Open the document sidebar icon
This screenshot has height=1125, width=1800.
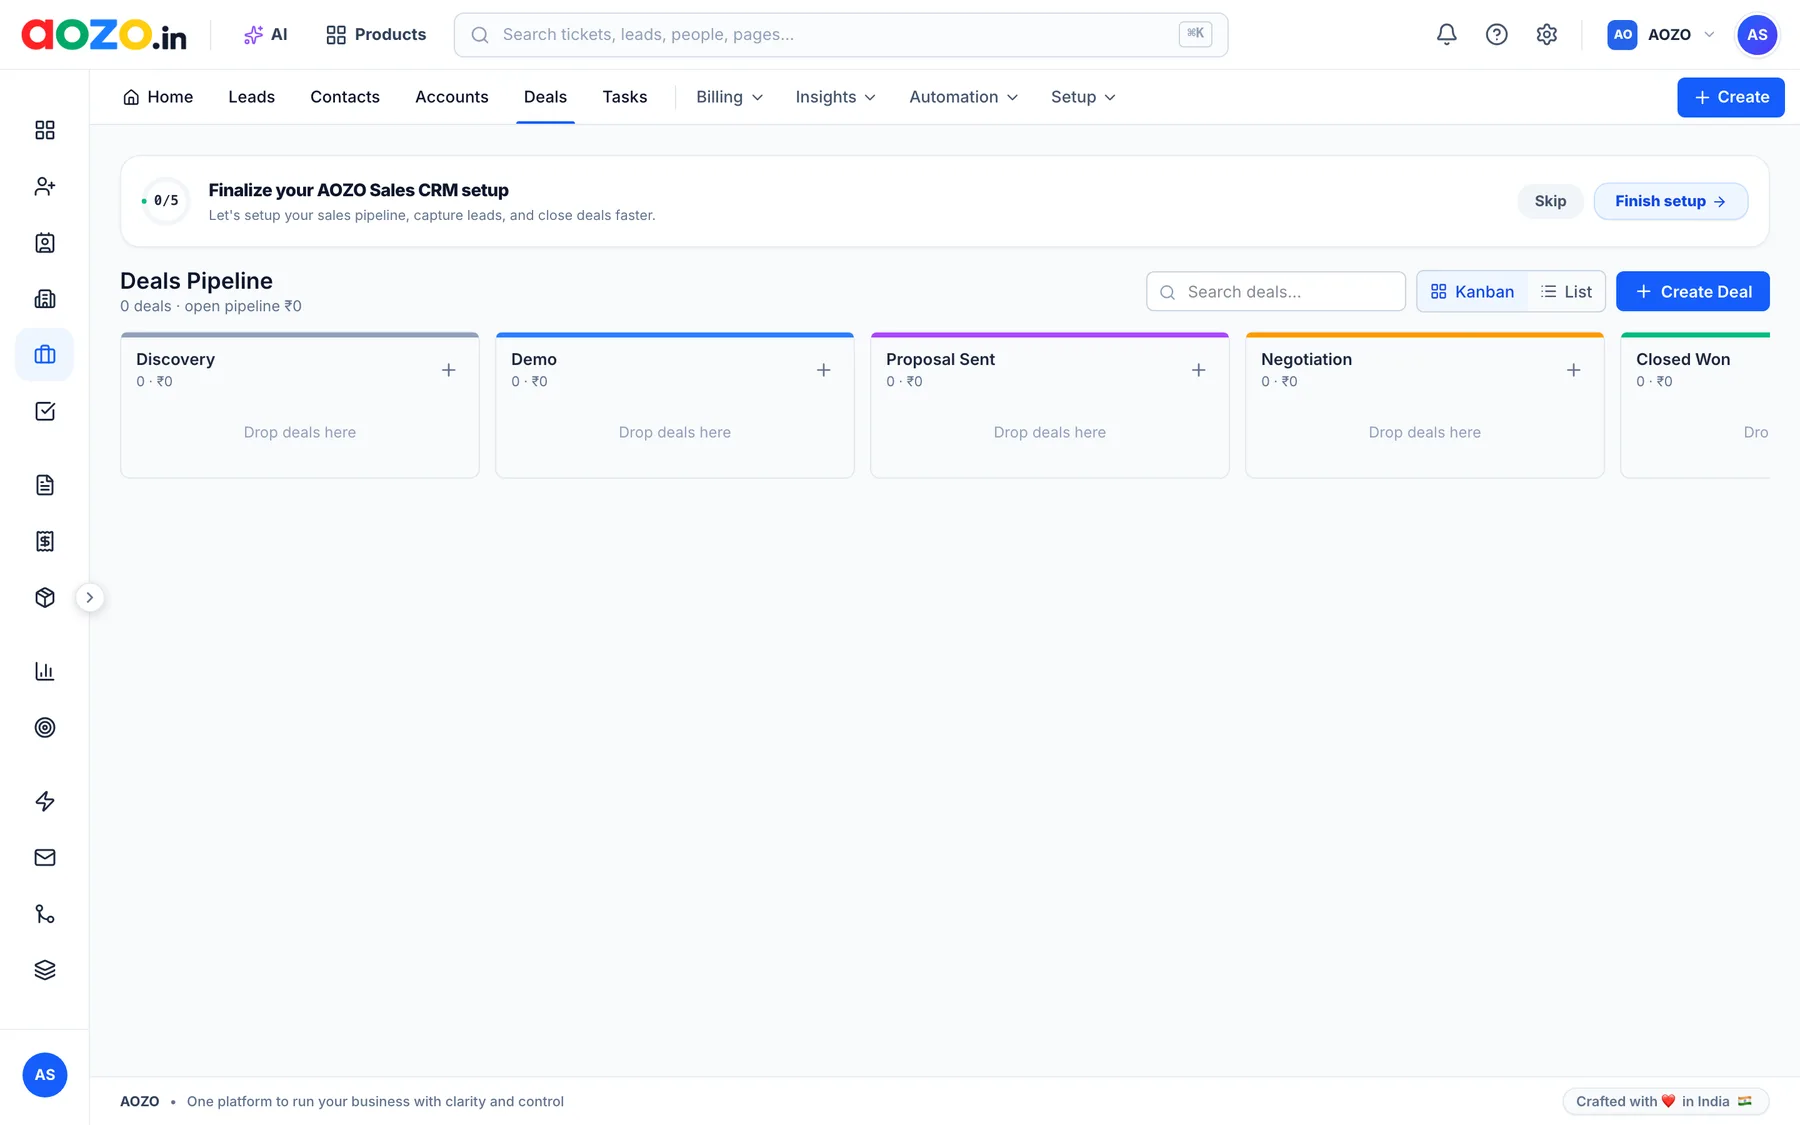(x=45, y=485)
